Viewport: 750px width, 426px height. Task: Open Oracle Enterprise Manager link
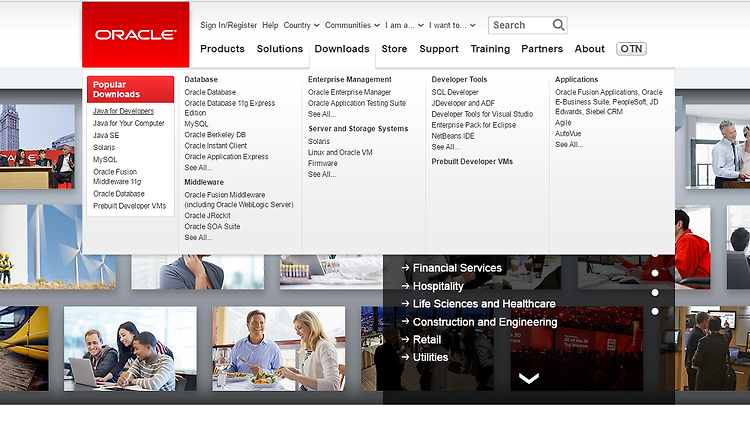point(349,92)
